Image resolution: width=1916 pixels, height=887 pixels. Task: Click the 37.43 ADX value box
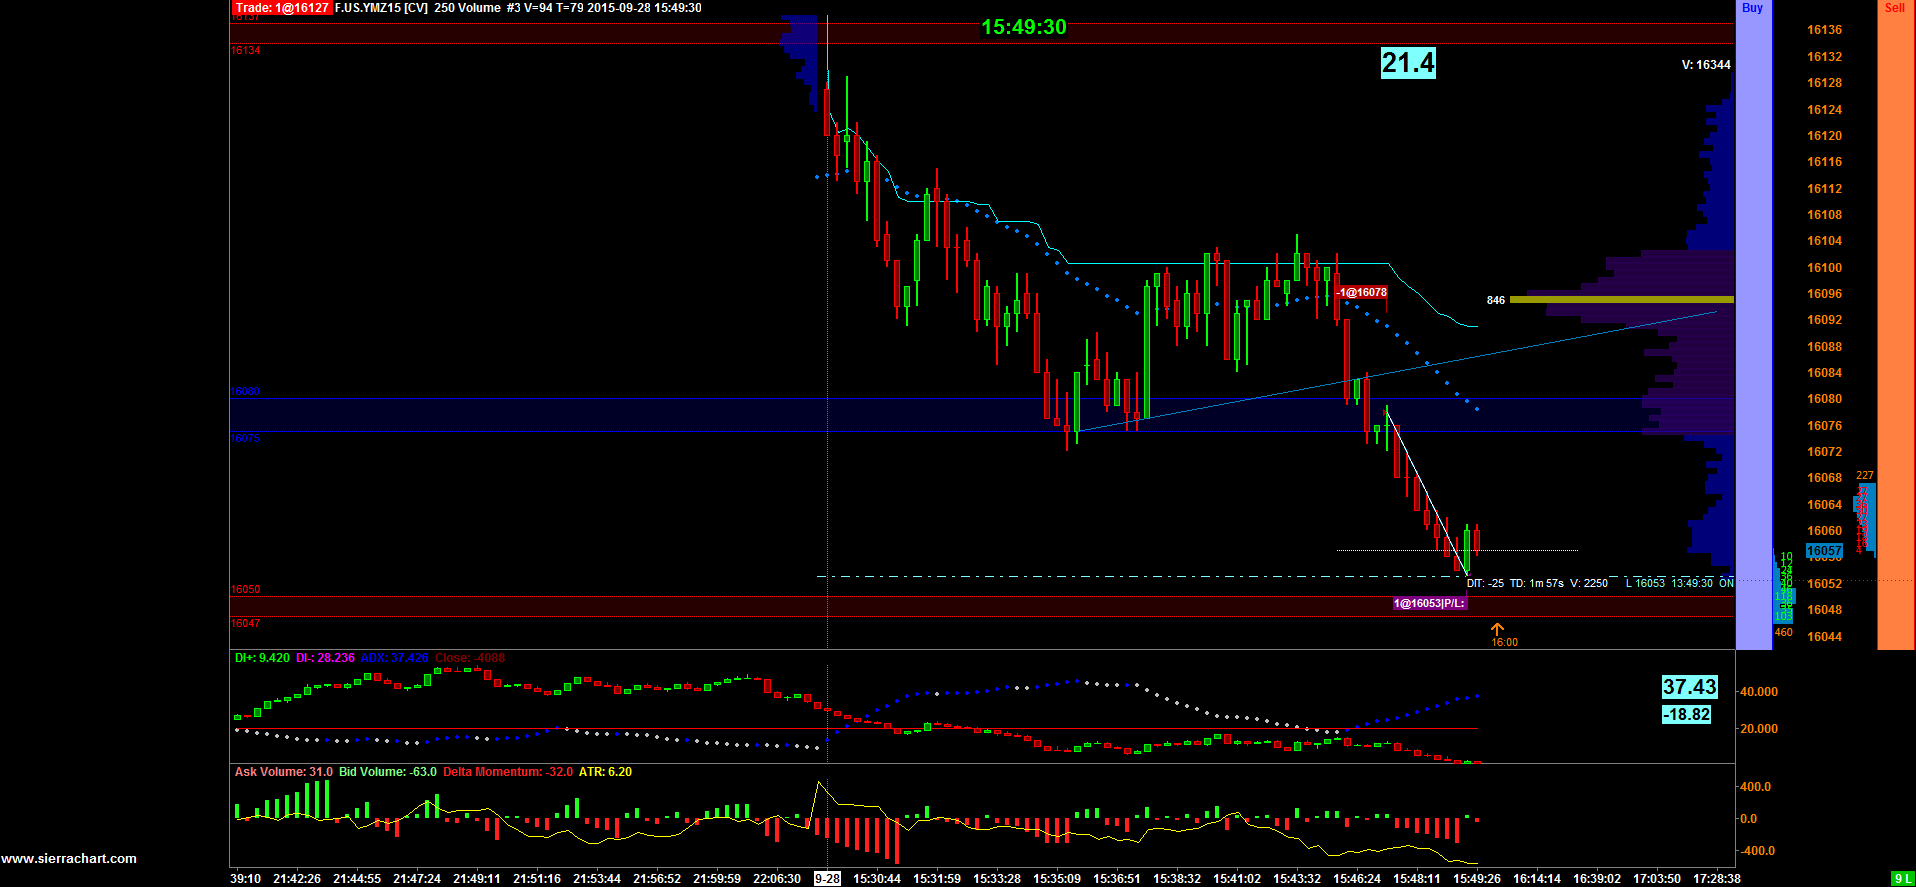click(x=1689, y=687)
